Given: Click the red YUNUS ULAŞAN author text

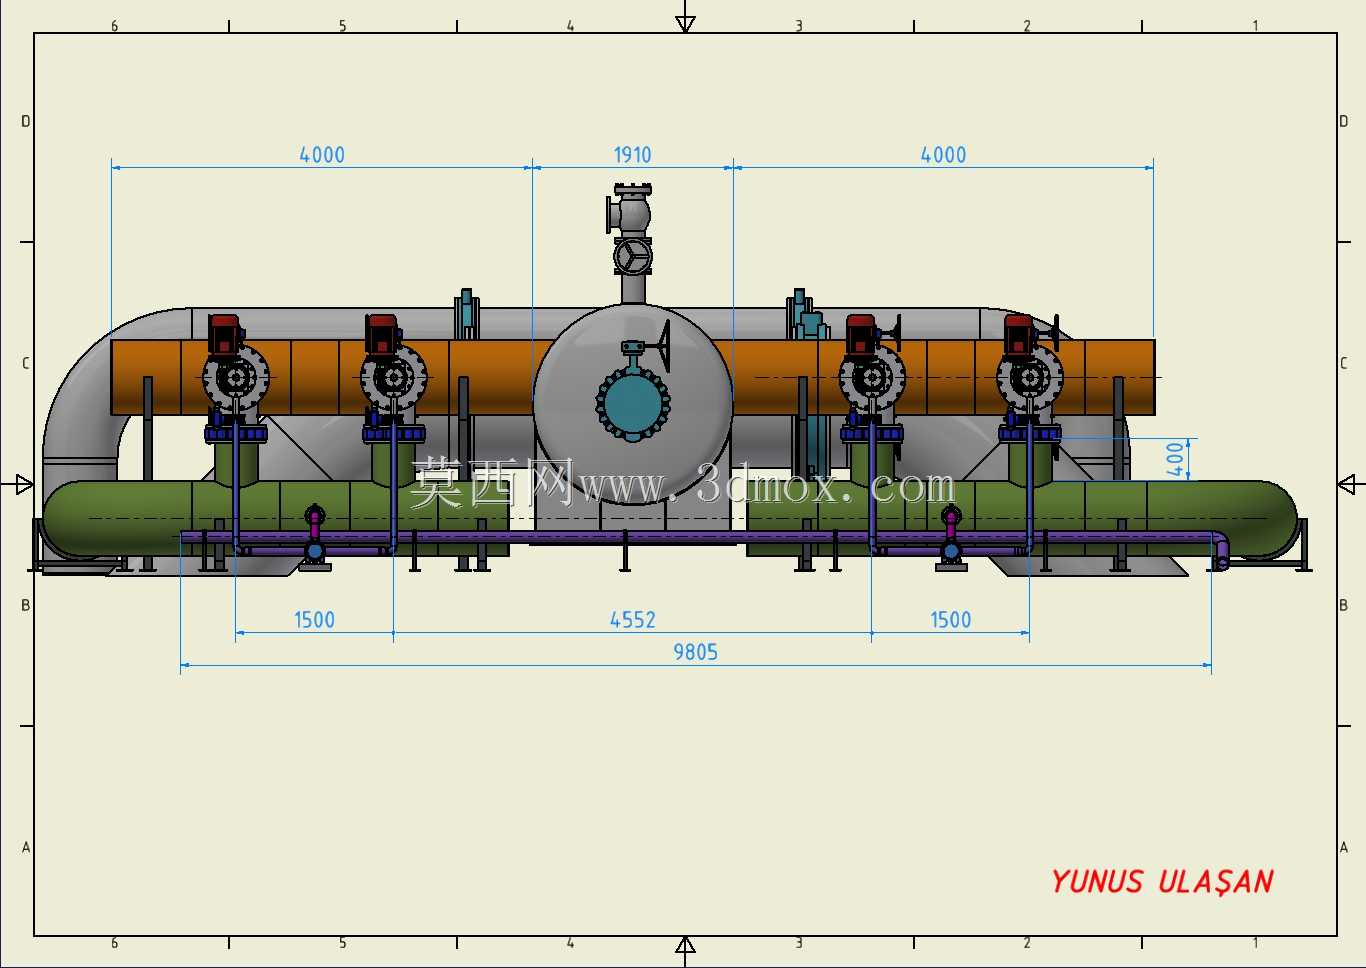Looking at the screenshot, I should point(1162,881).
